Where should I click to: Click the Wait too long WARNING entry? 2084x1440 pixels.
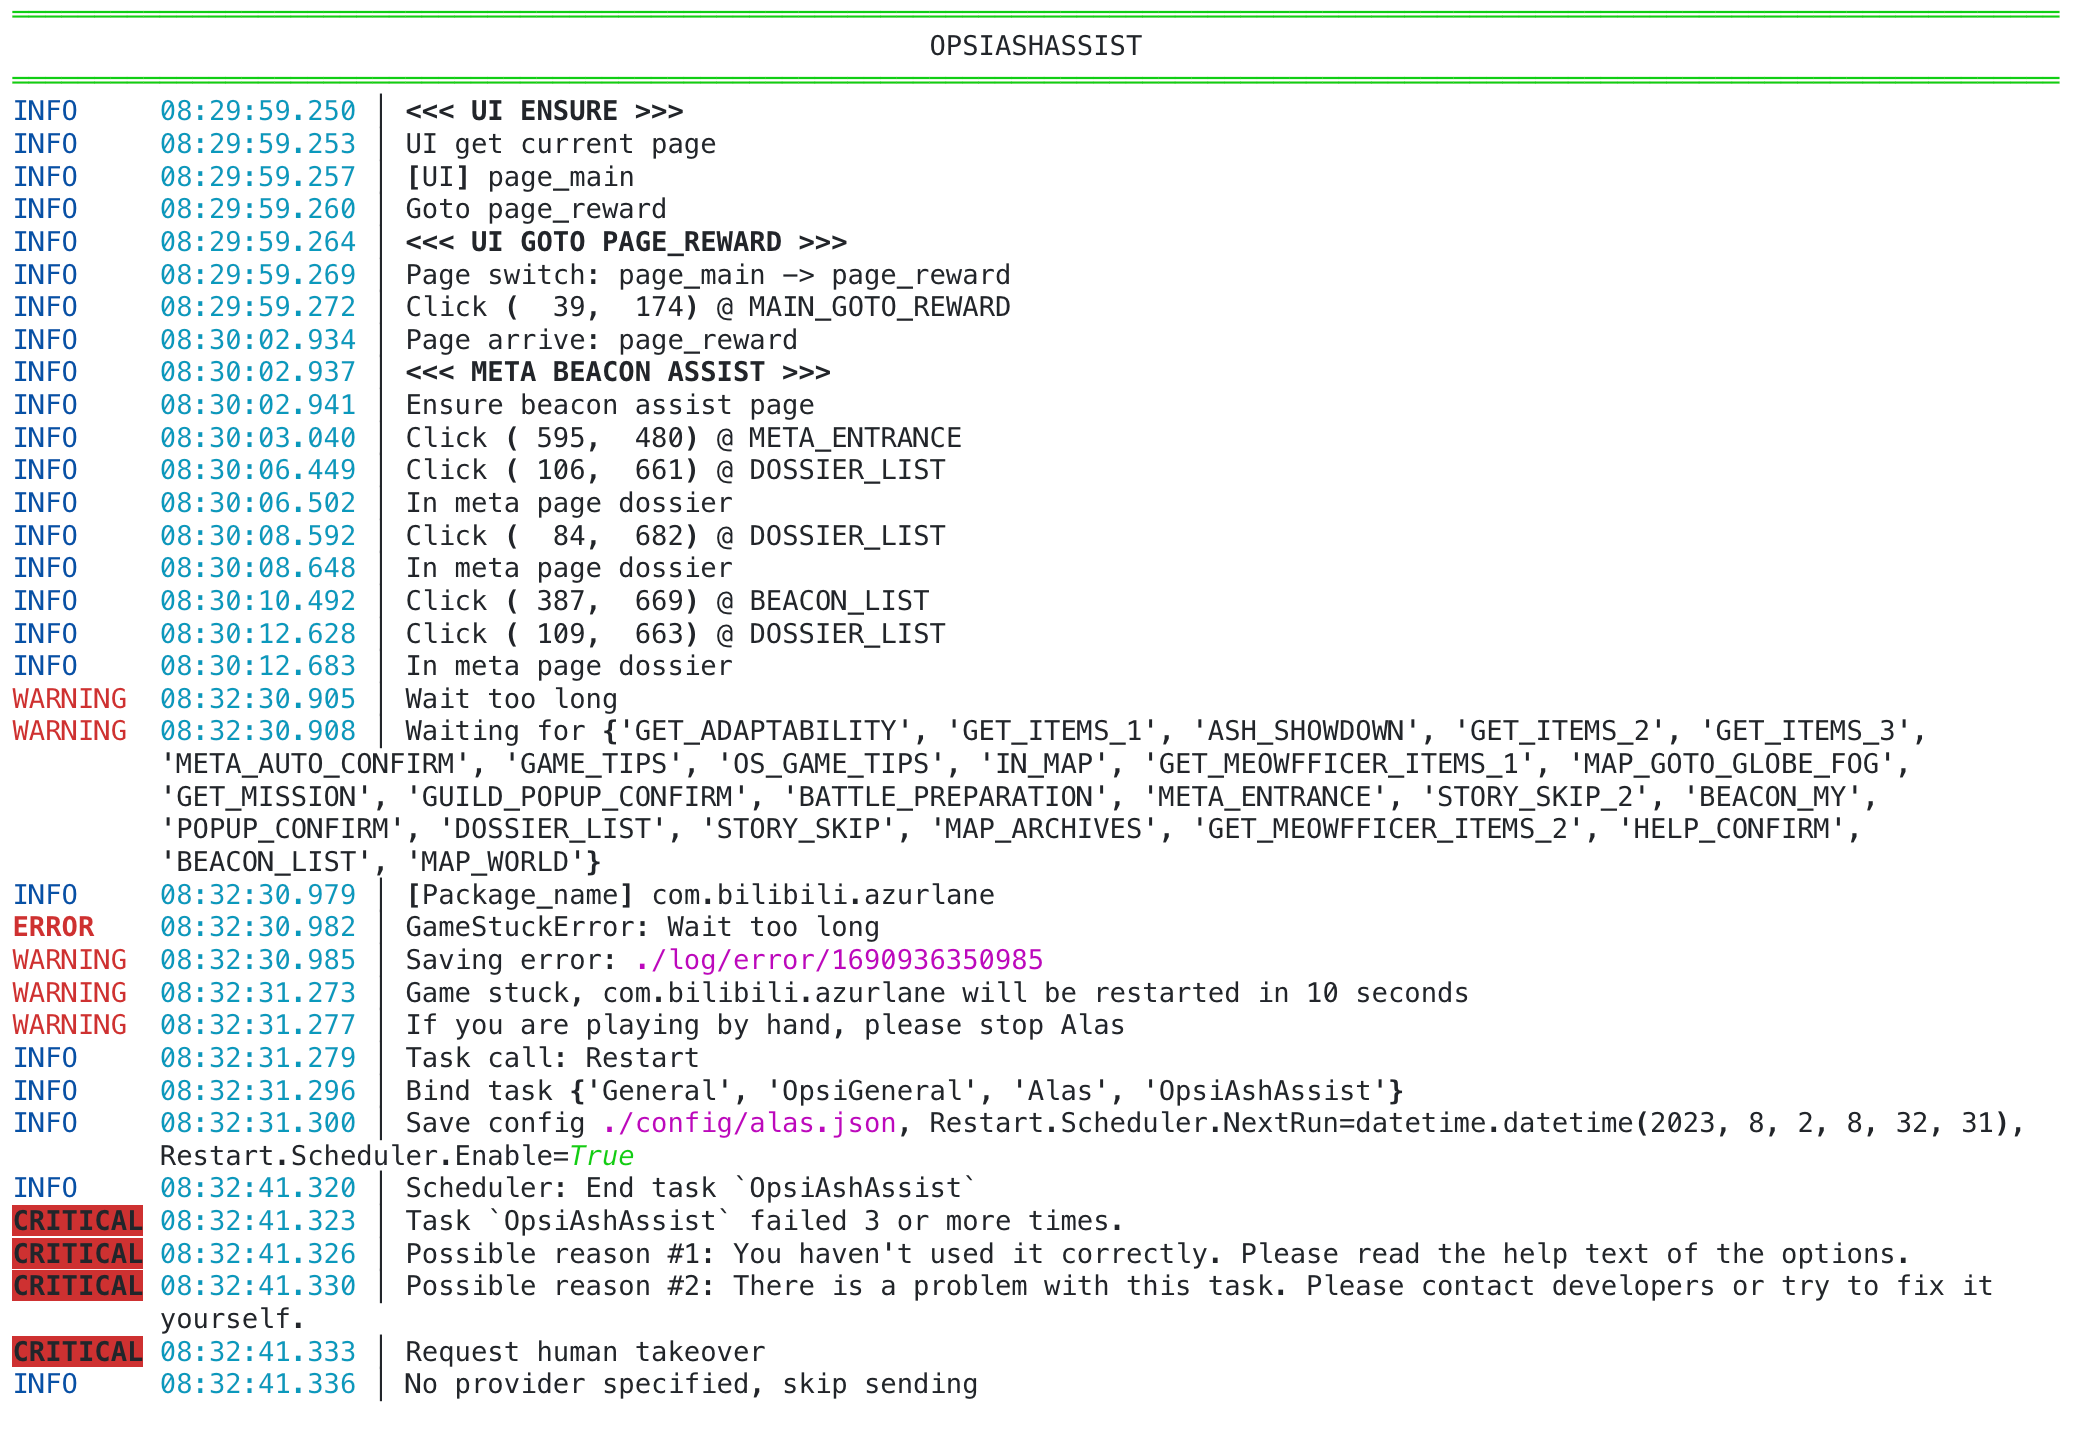pos(509,698)
